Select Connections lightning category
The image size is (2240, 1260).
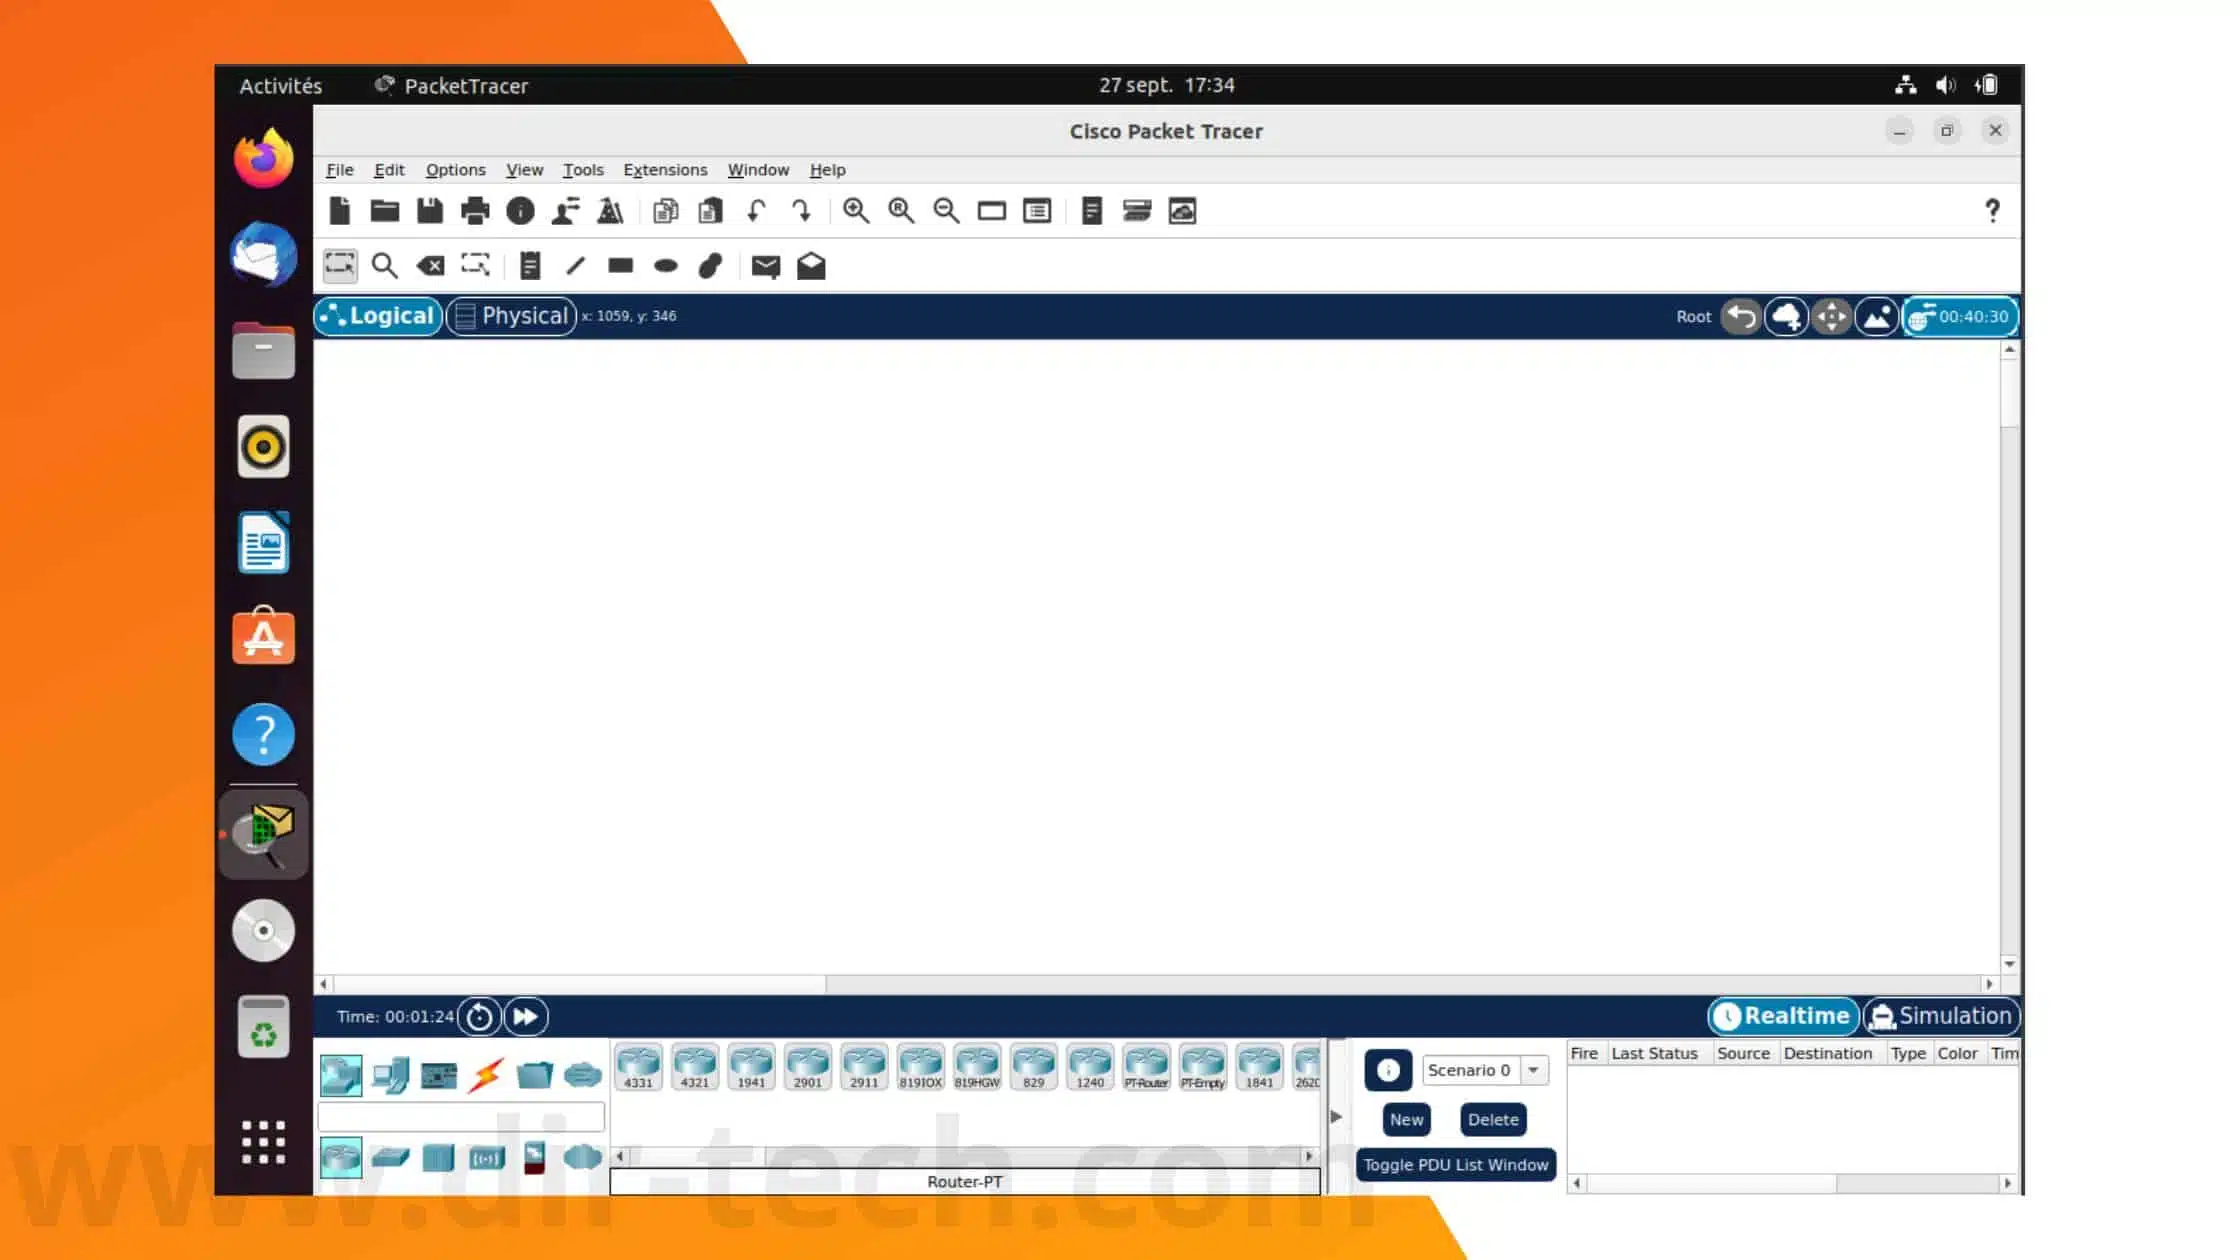[x=486, y=1076]
